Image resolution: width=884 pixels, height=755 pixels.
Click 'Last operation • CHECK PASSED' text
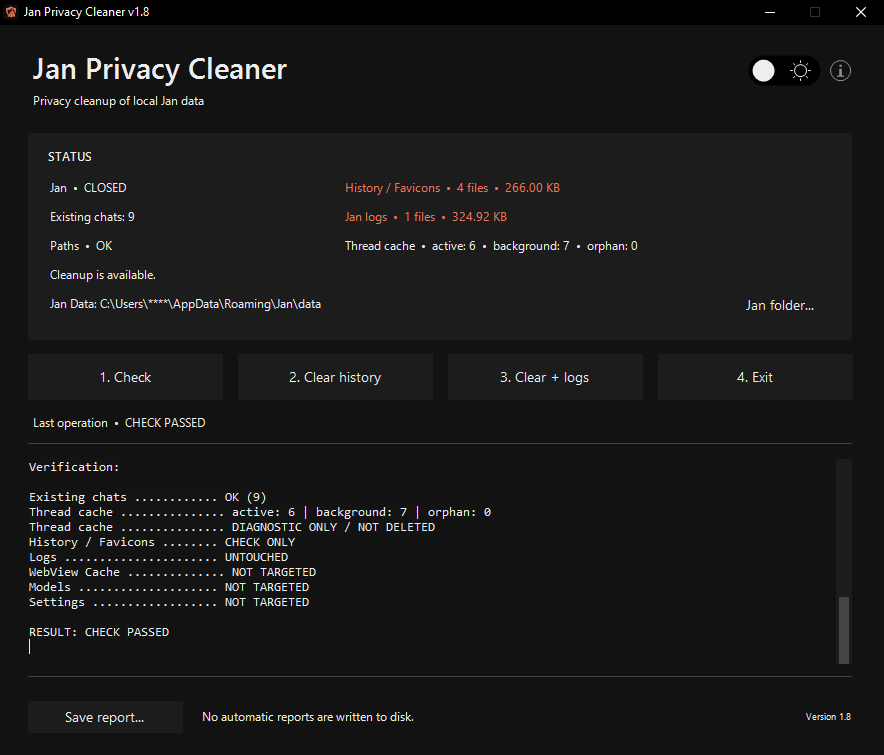[x=119, y=423]
